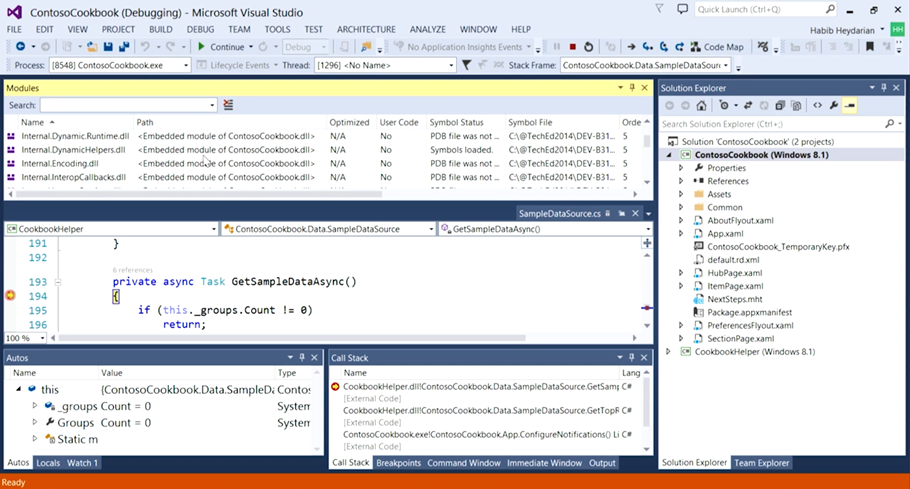
Task: Expand the References node
Action: (x=681, y=181)
